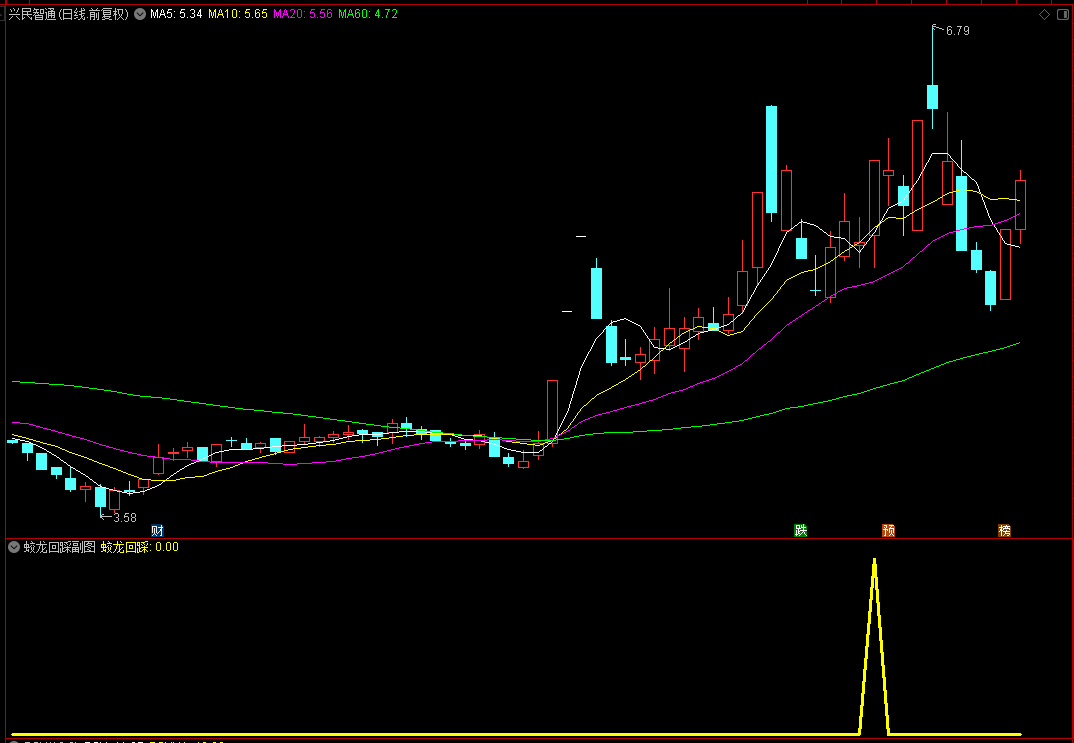Click the 兴民智通(日线.前复权) chart title

coord(68,14)
